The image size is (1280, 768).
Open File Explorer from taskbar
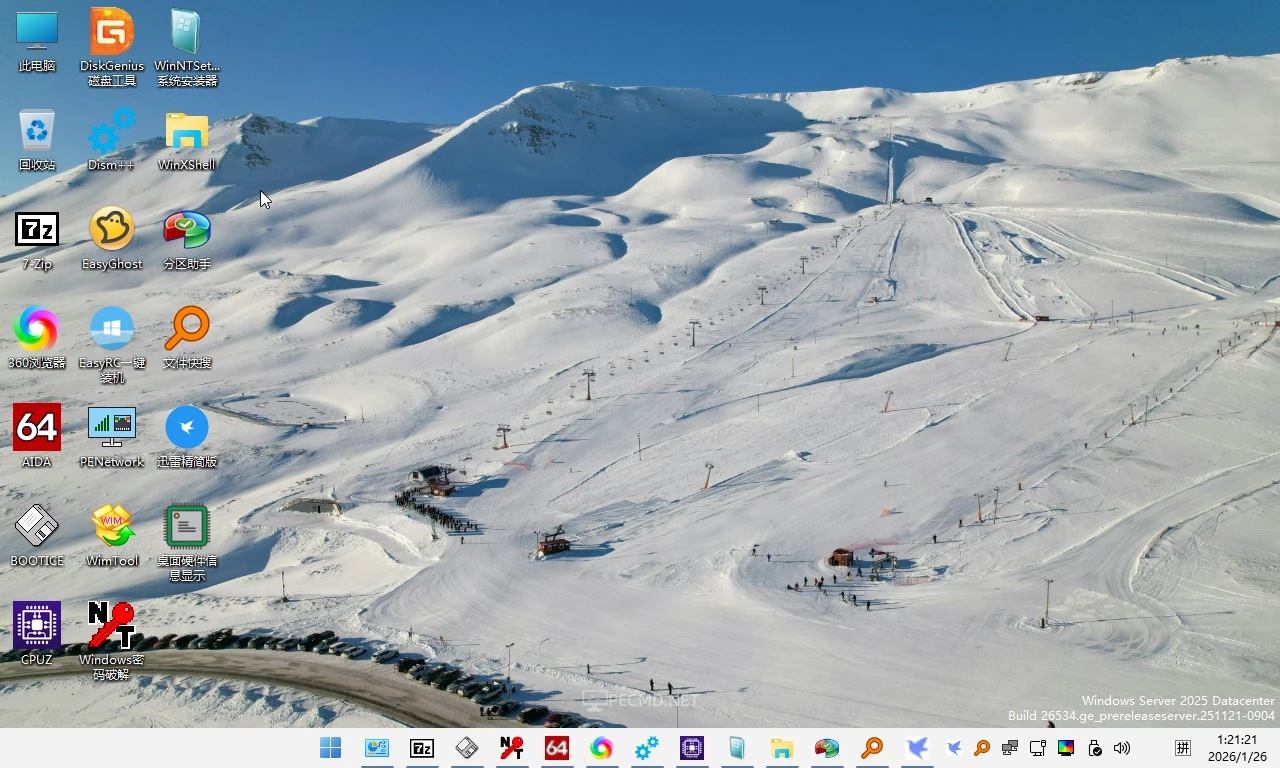[x=781, y=748]
